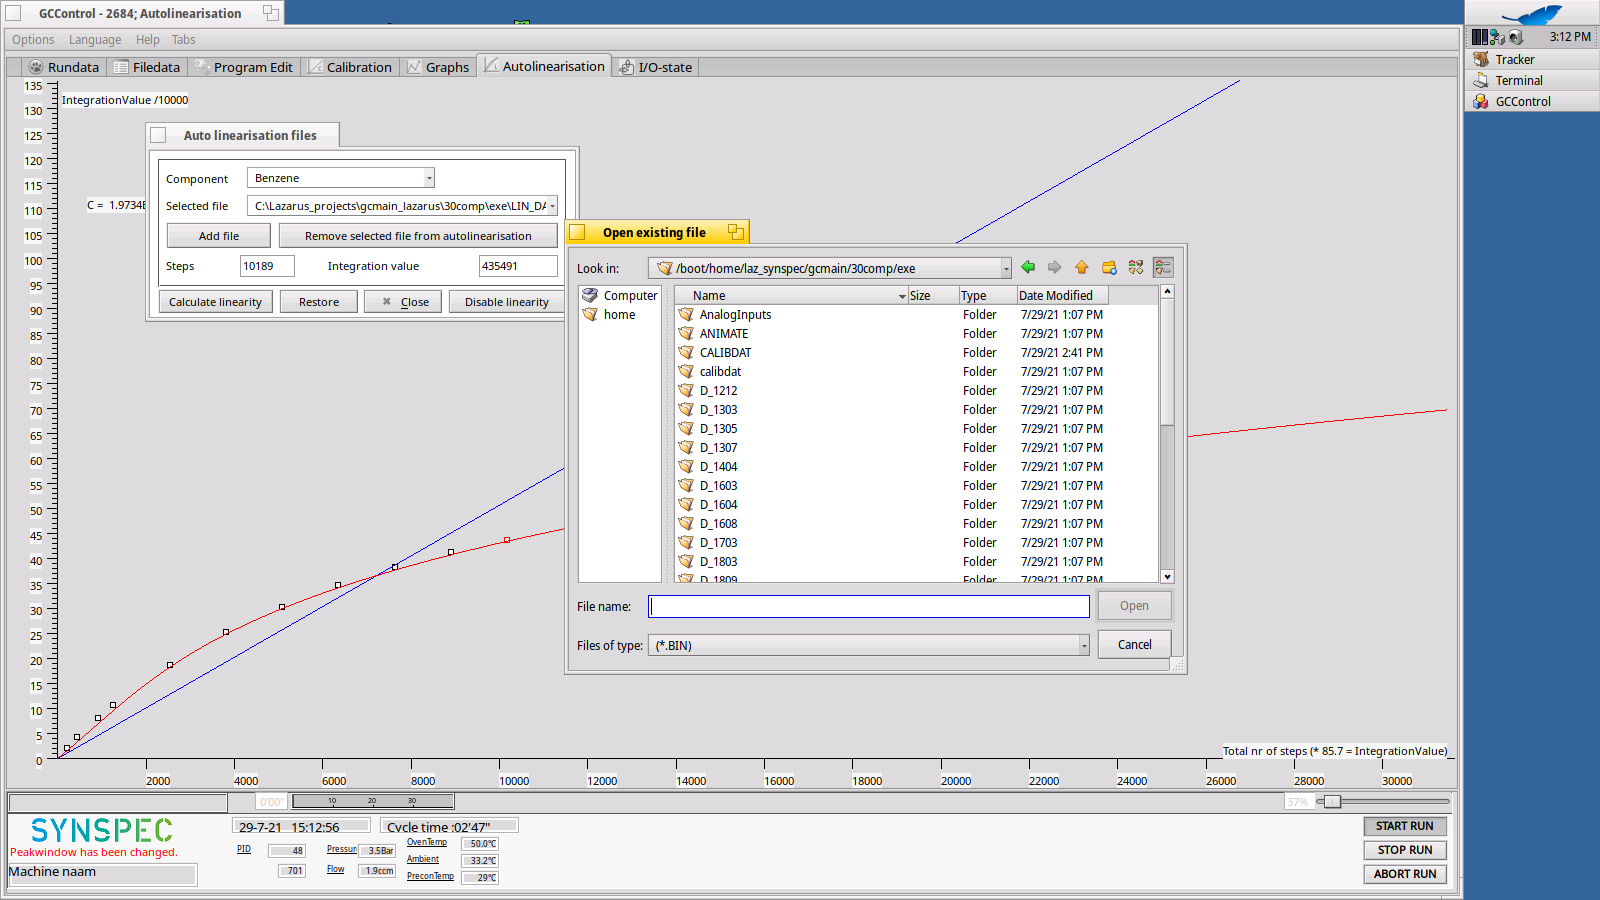Screen dimensions: 1600x900
Task: Switch file dialog to detail view
Action: point(1162,267)
